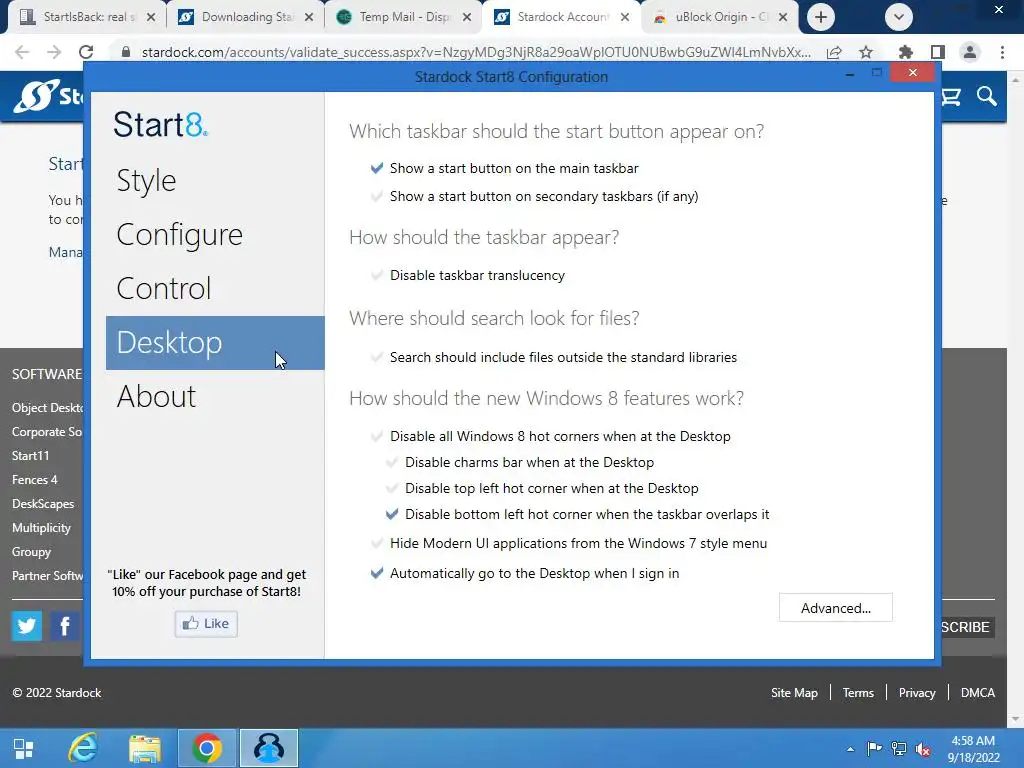Screen dimensions: 1024x768
Task: Open Groupy footer link
Action: coord(31,552)
